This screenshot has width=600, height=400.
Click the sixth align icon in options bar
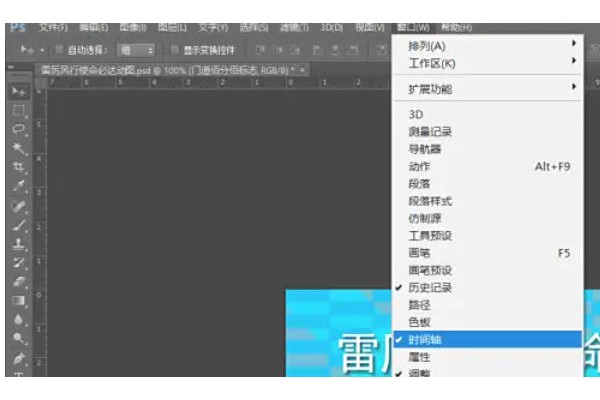tap(352, 50)
